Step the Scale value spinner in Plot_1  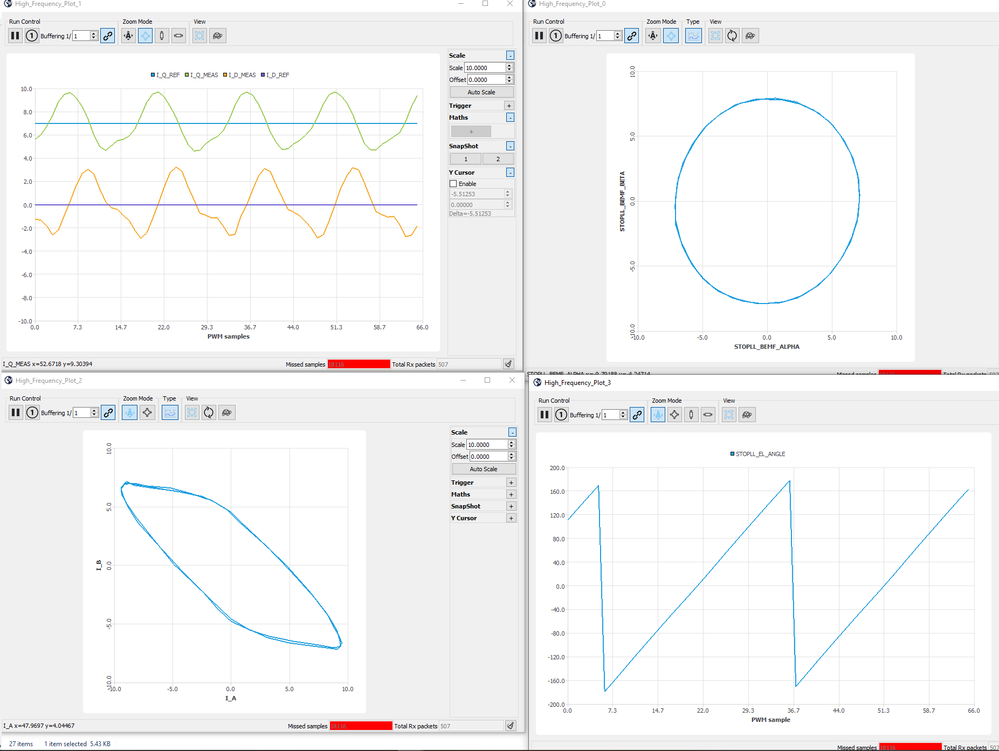509,68
